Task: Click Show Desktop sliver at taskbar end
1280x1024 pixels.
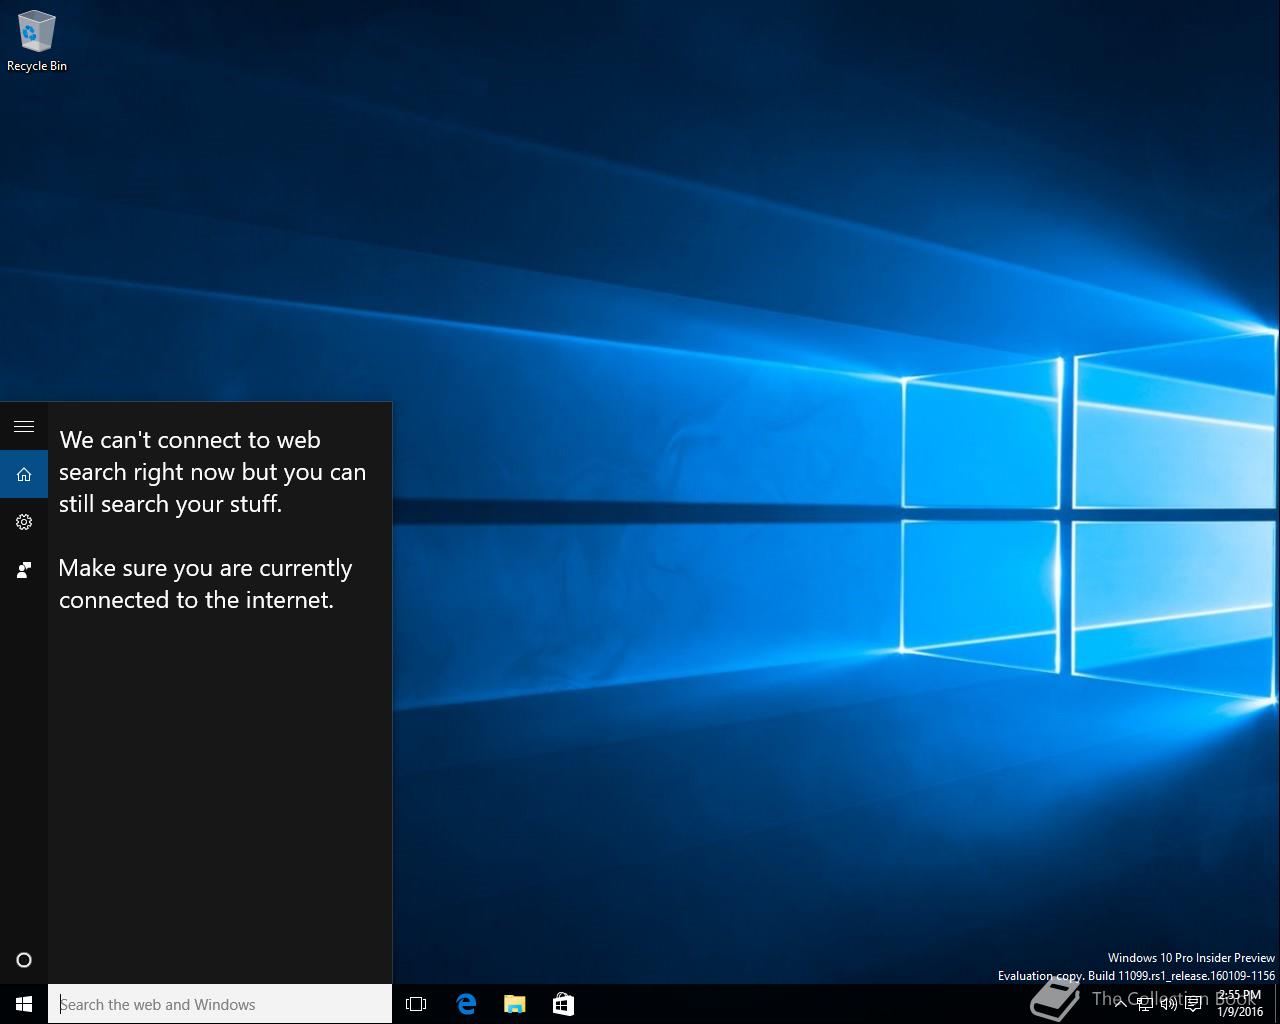Action: pyautogui.click(x=1277, y=1004)
